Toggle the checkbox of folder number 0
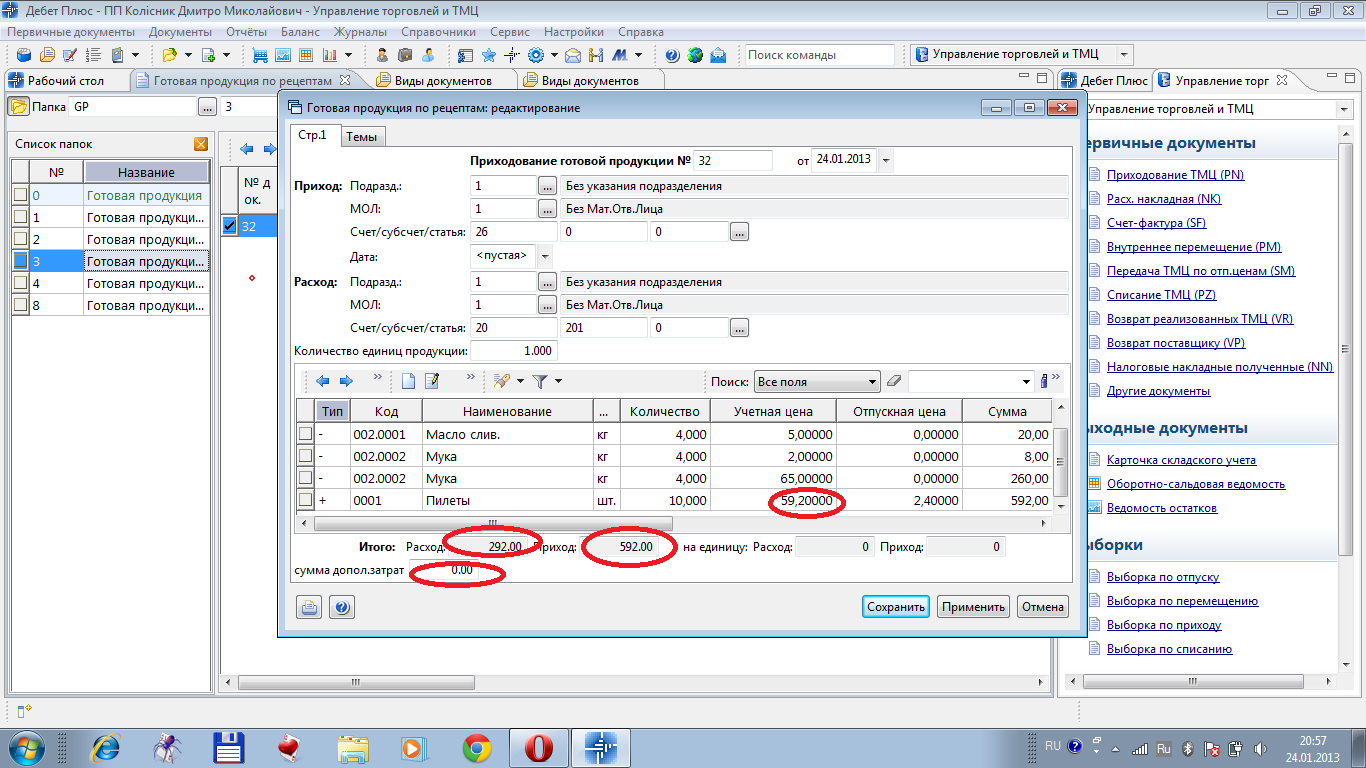 (20, 196)
